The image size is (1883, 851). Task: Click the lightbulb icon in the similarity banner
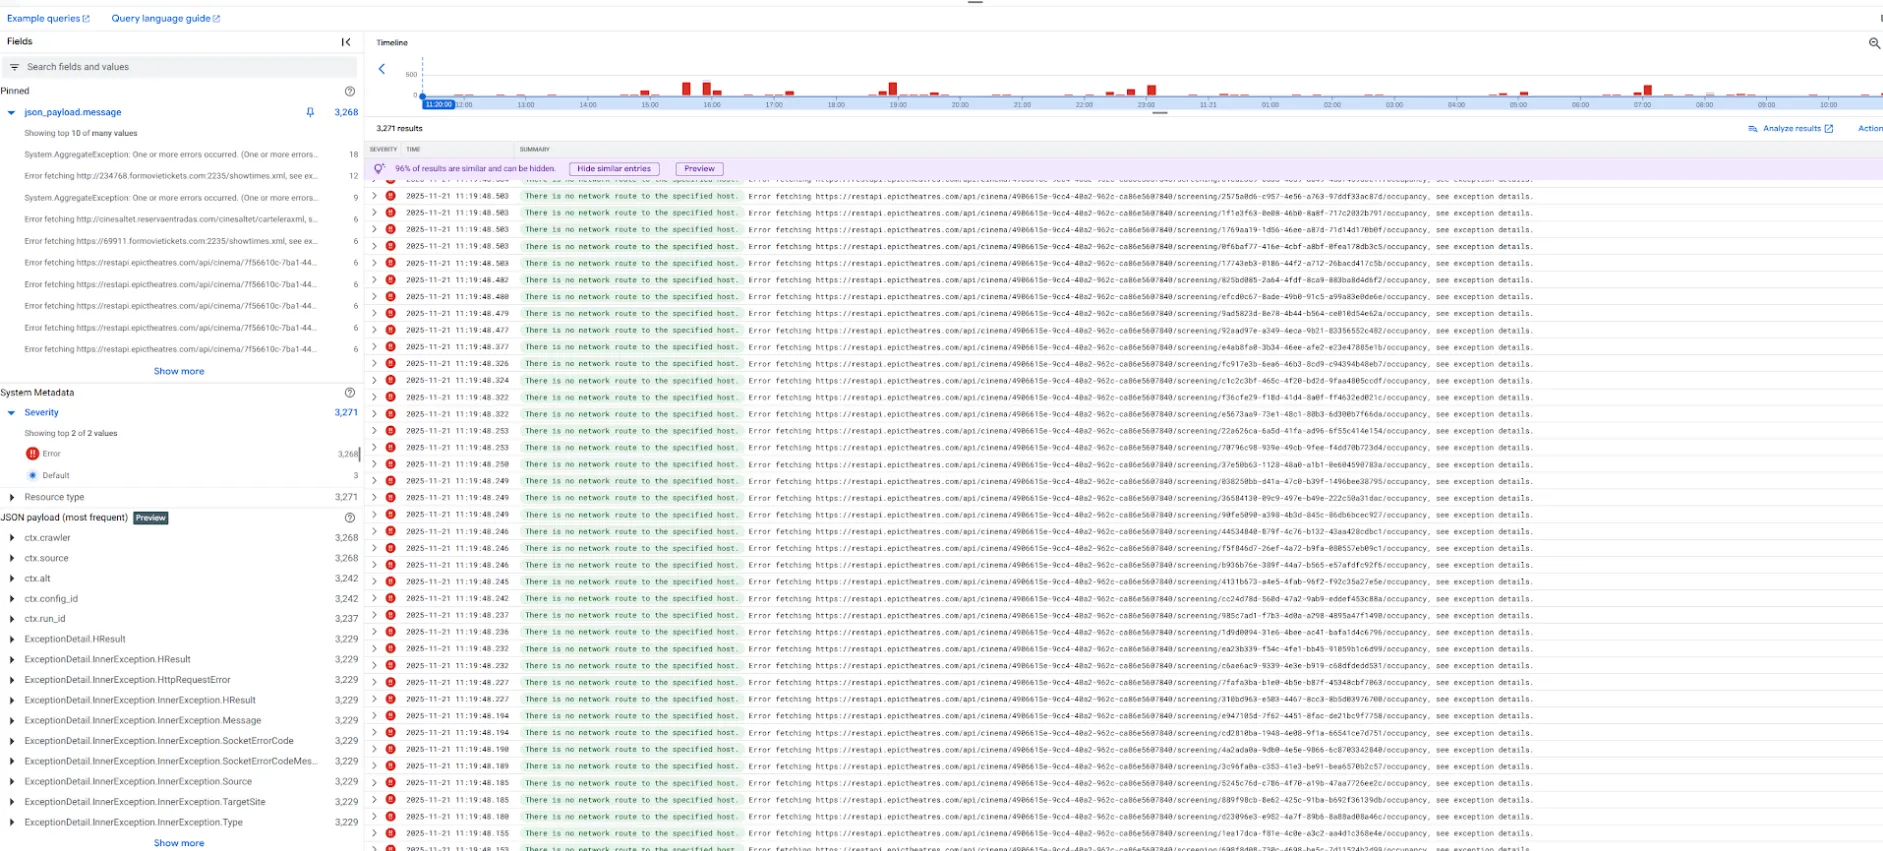pyautogui.click(x=379, y=169)
